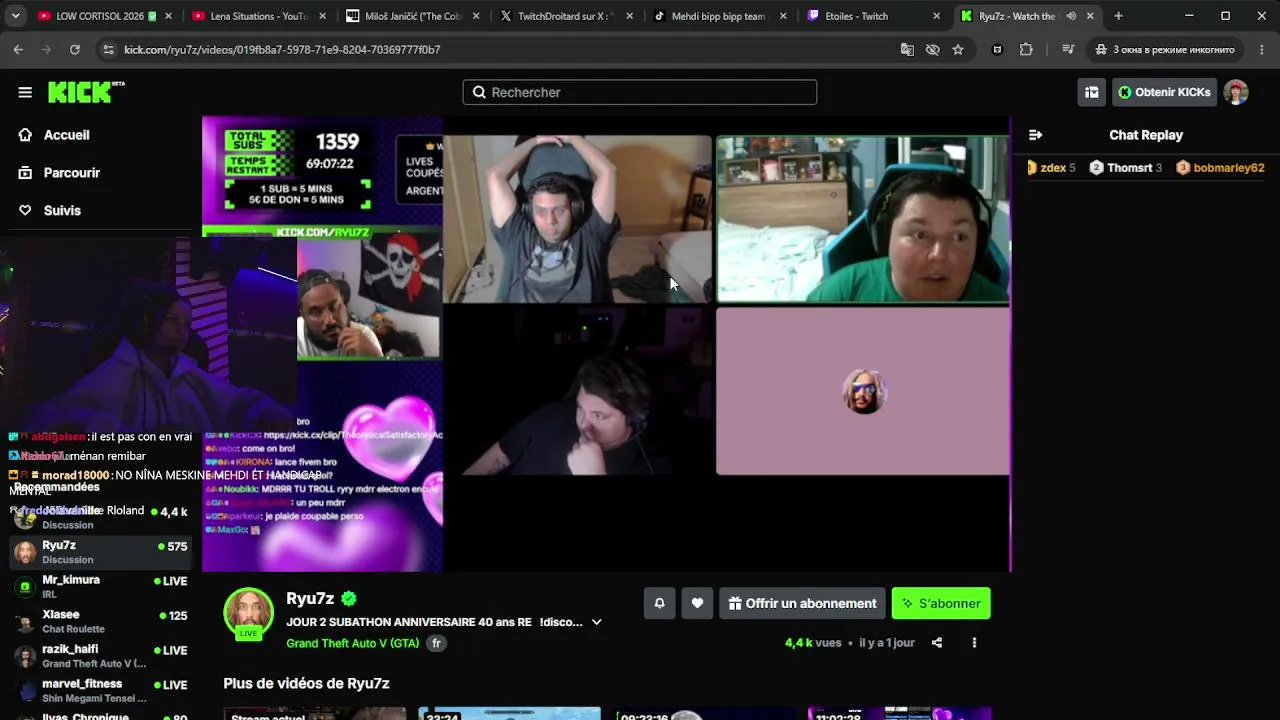This screenshot has height=720, width=1280.
Task: Switch to Mehdi bipp bipp team tab
Action: 720,16
